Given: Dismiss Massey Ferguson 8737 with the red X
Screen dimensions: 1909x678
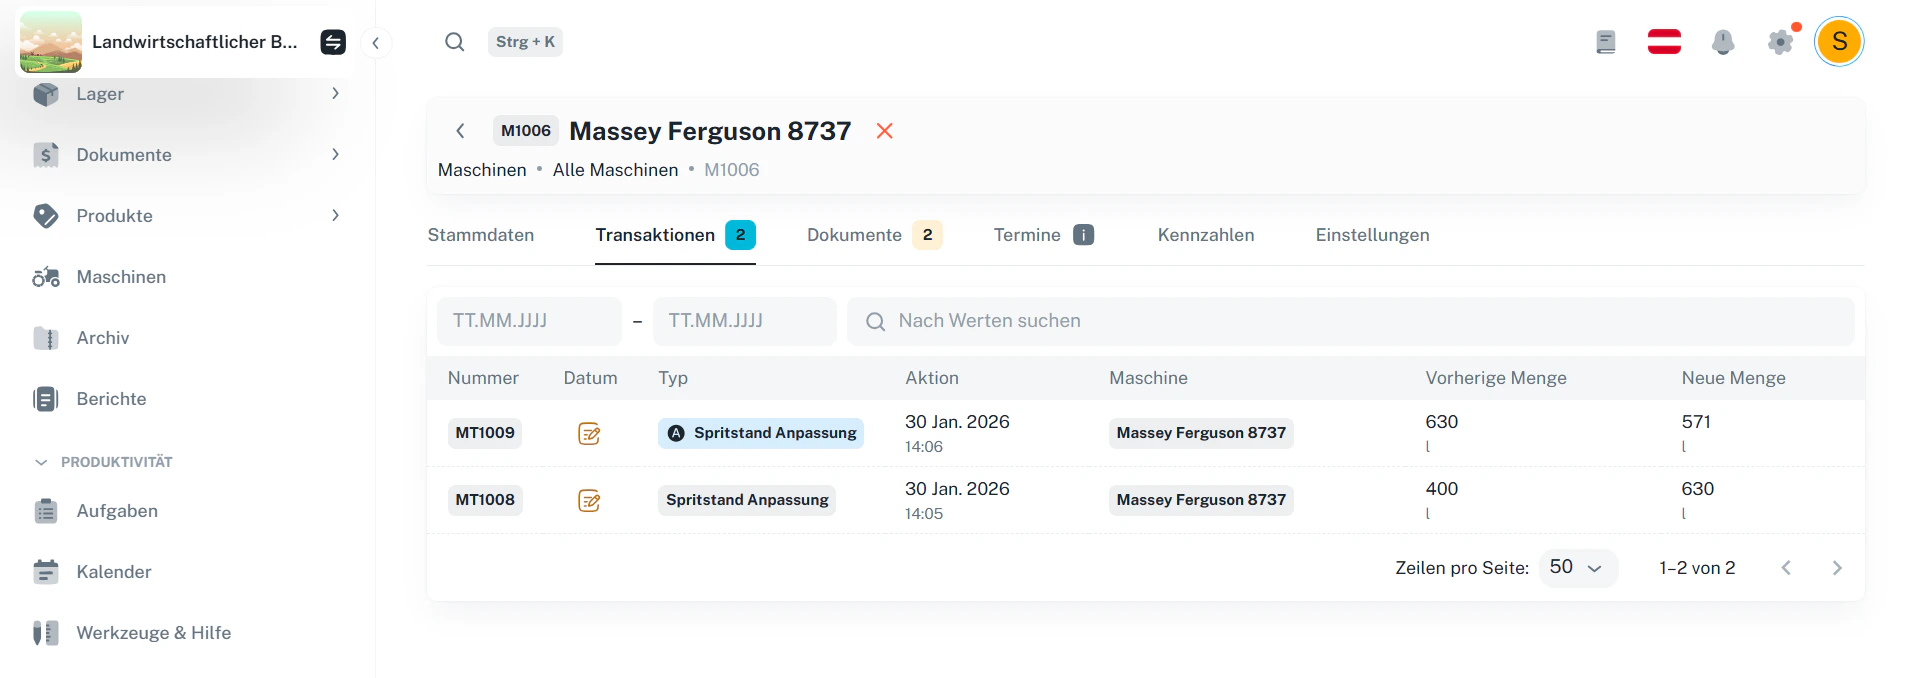Looking at the screenshot, I should [x=884, y=131].
